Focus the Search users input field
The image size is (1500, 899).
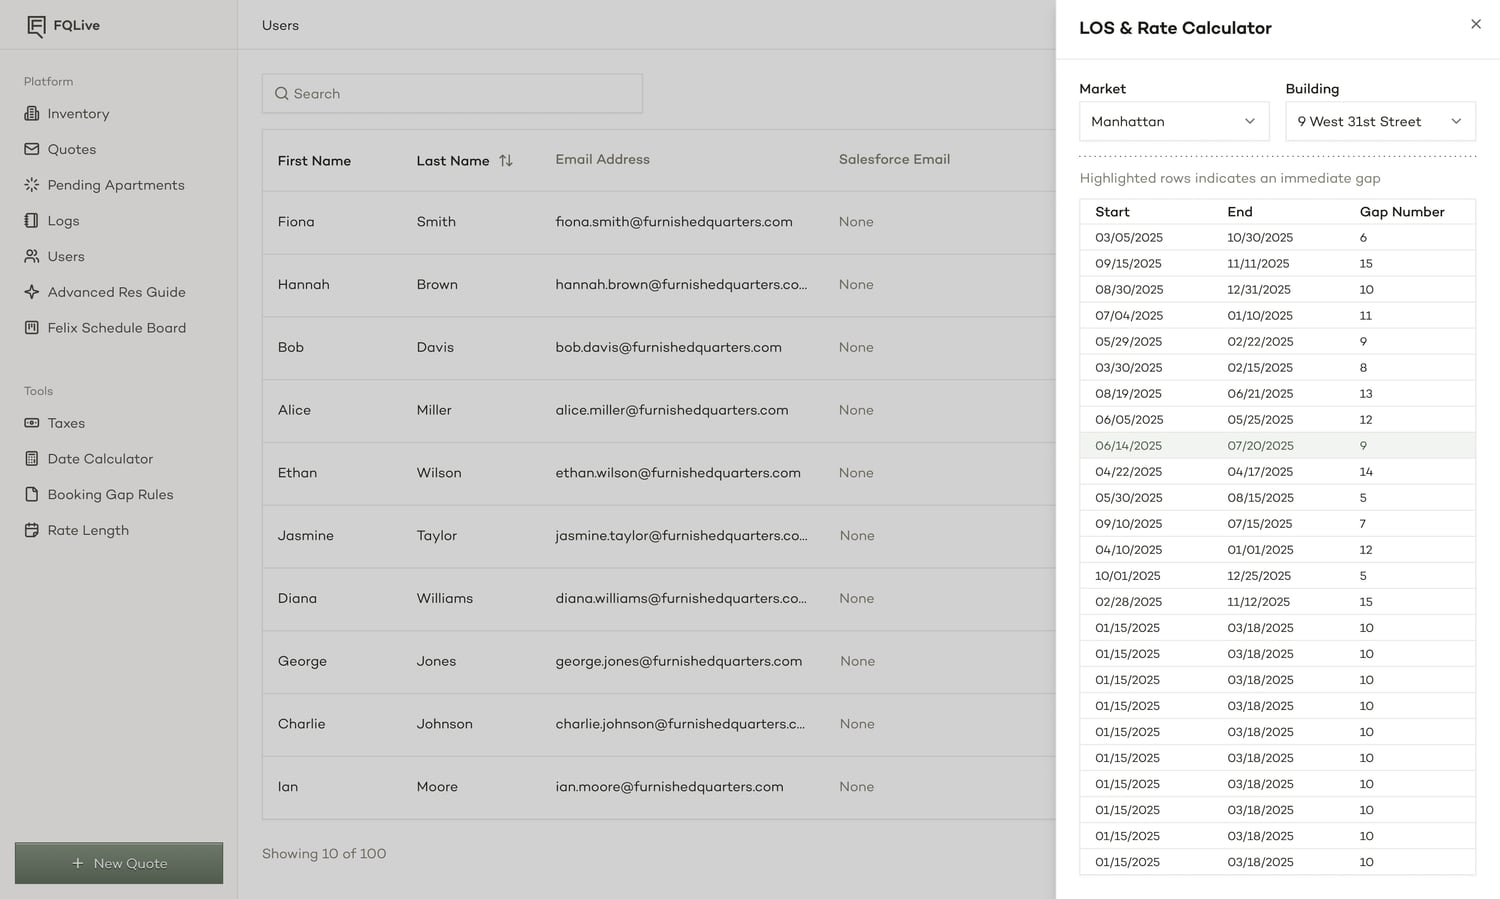pyautogui.click(x=452, y=93)
